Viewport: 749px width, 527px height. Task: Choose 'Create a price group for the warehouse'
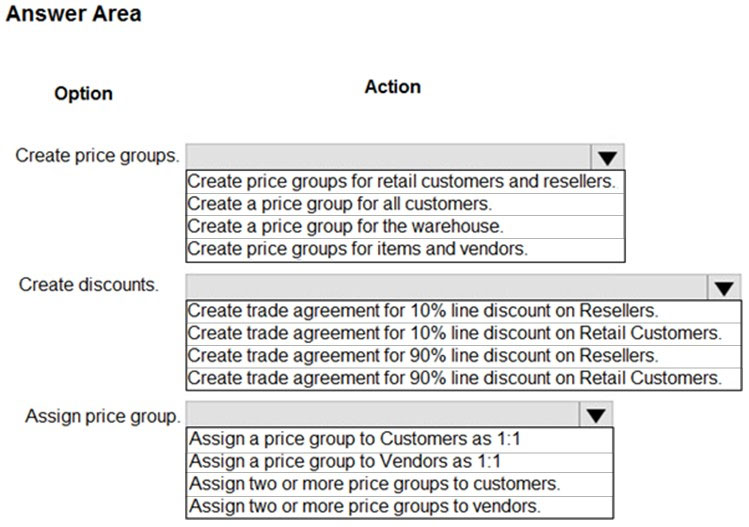pos(405,226)
